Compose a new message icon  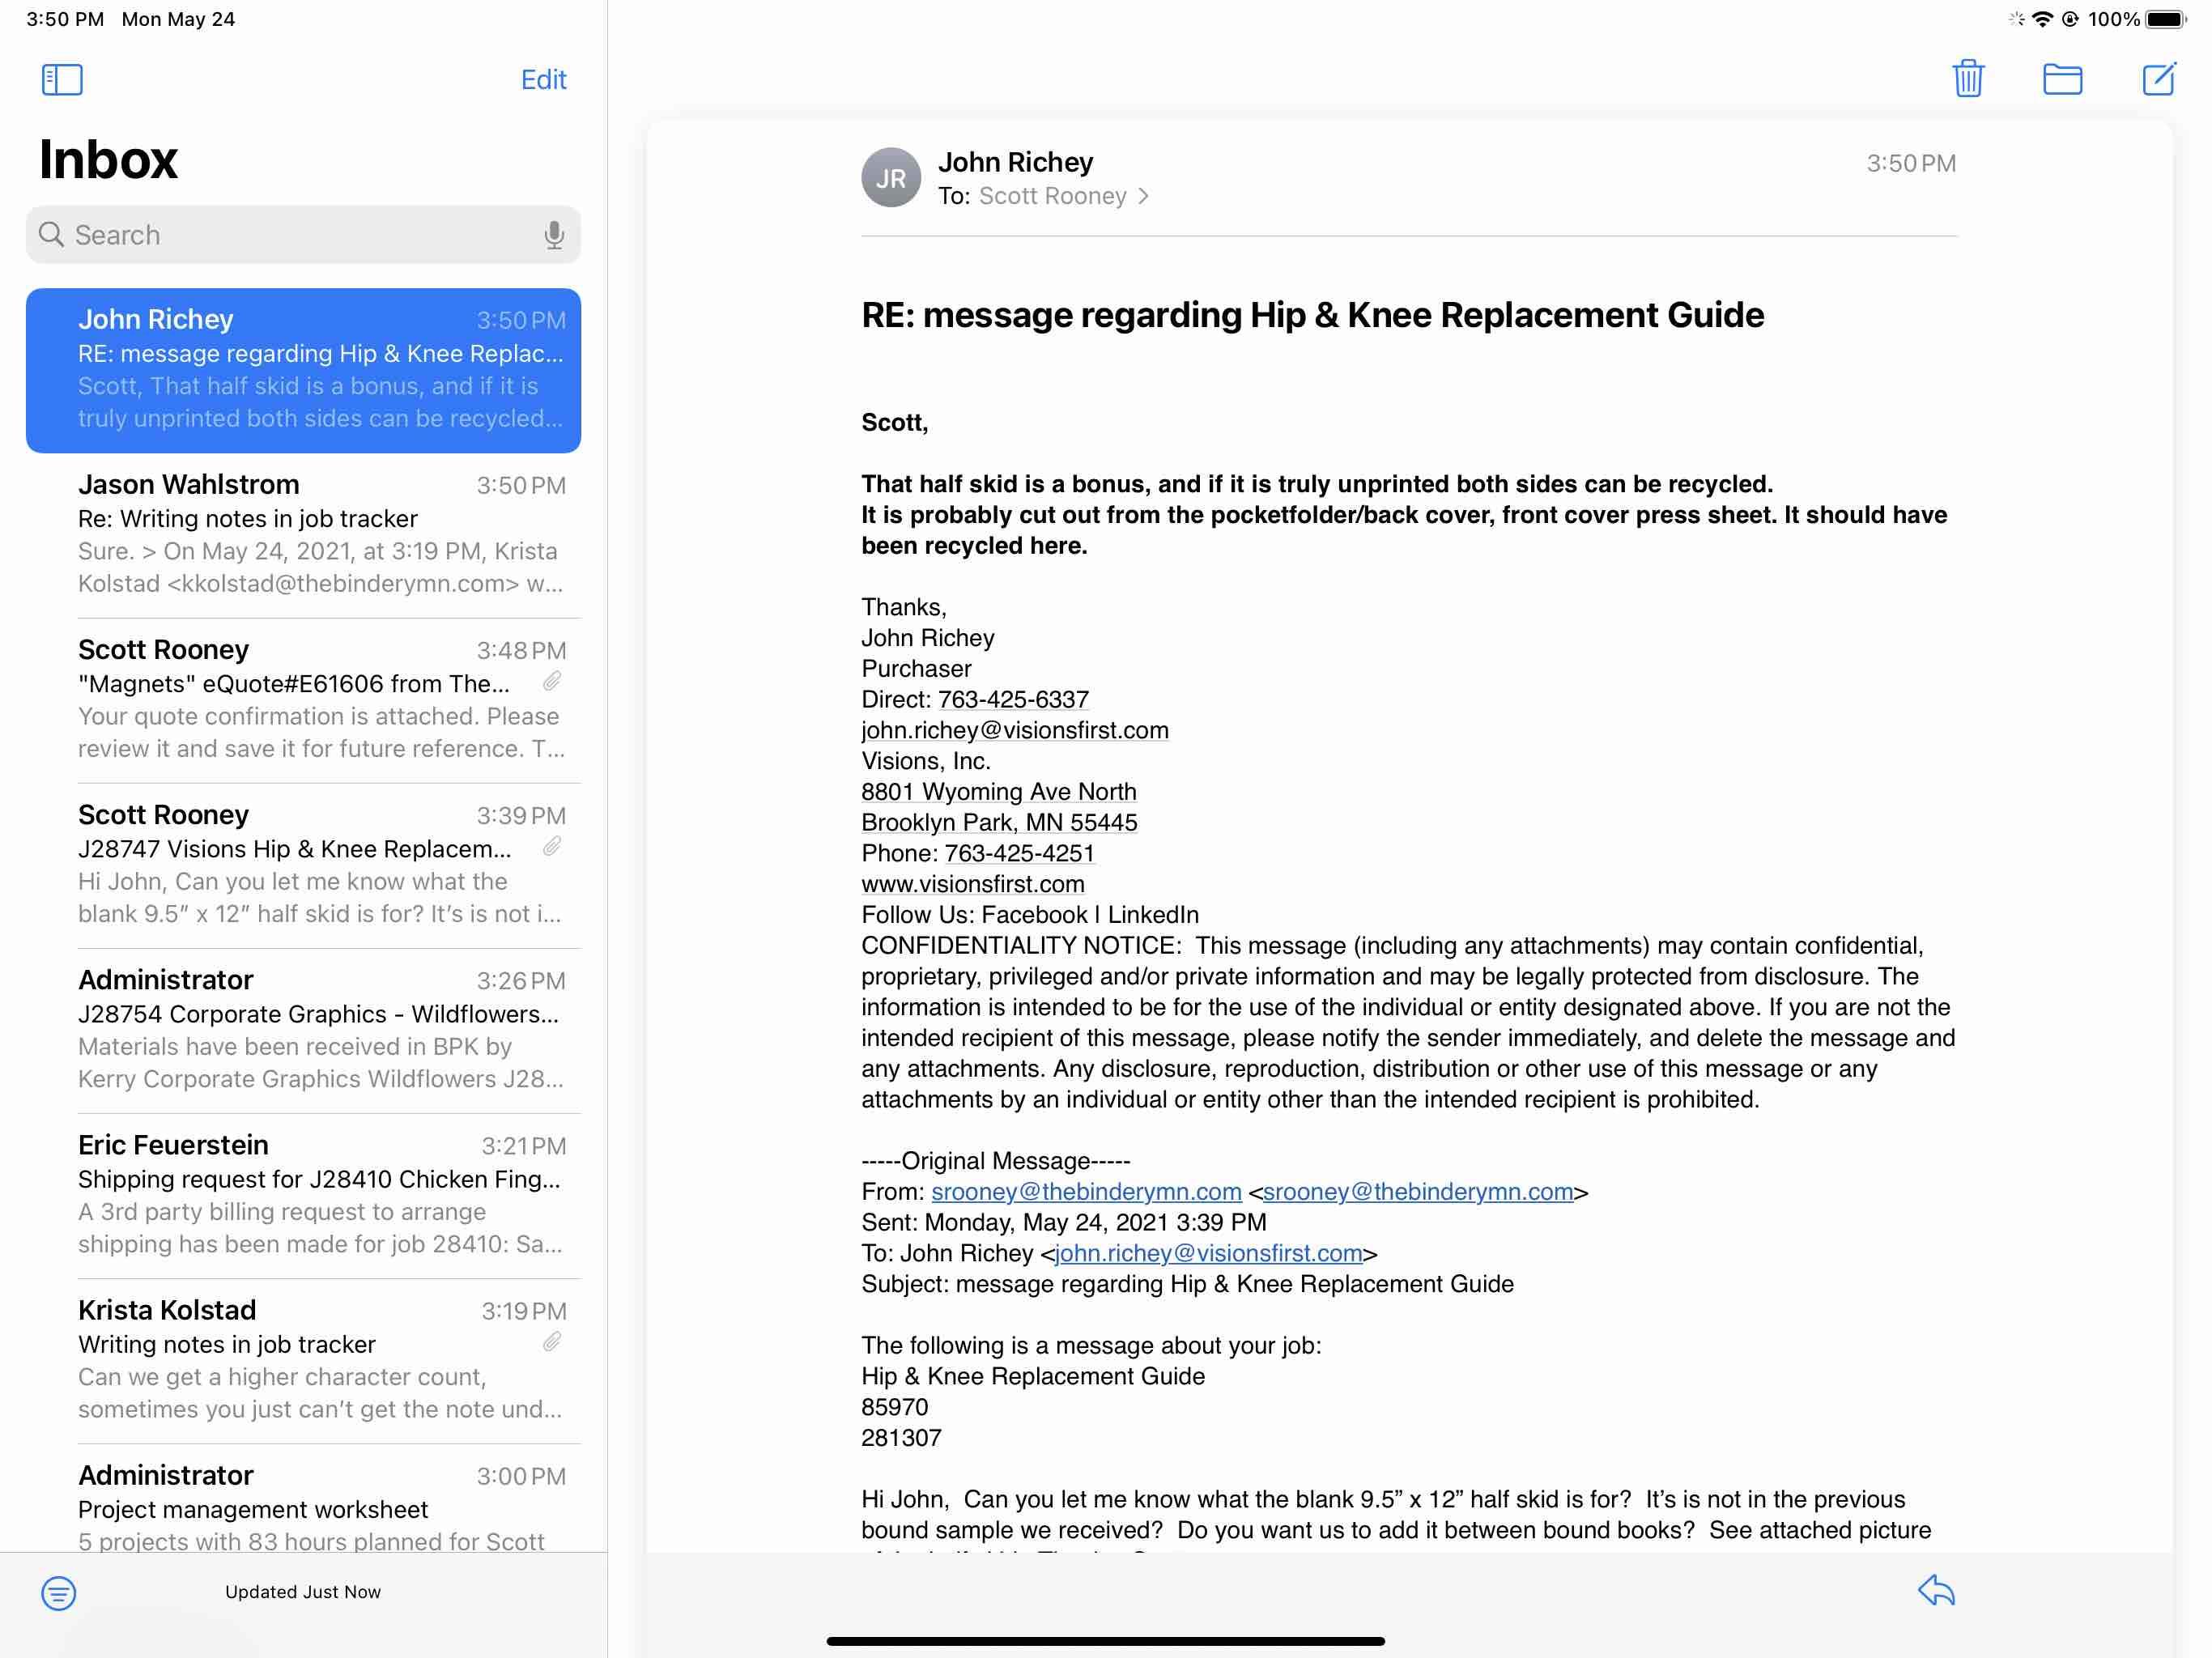(x=2157, y=79)
